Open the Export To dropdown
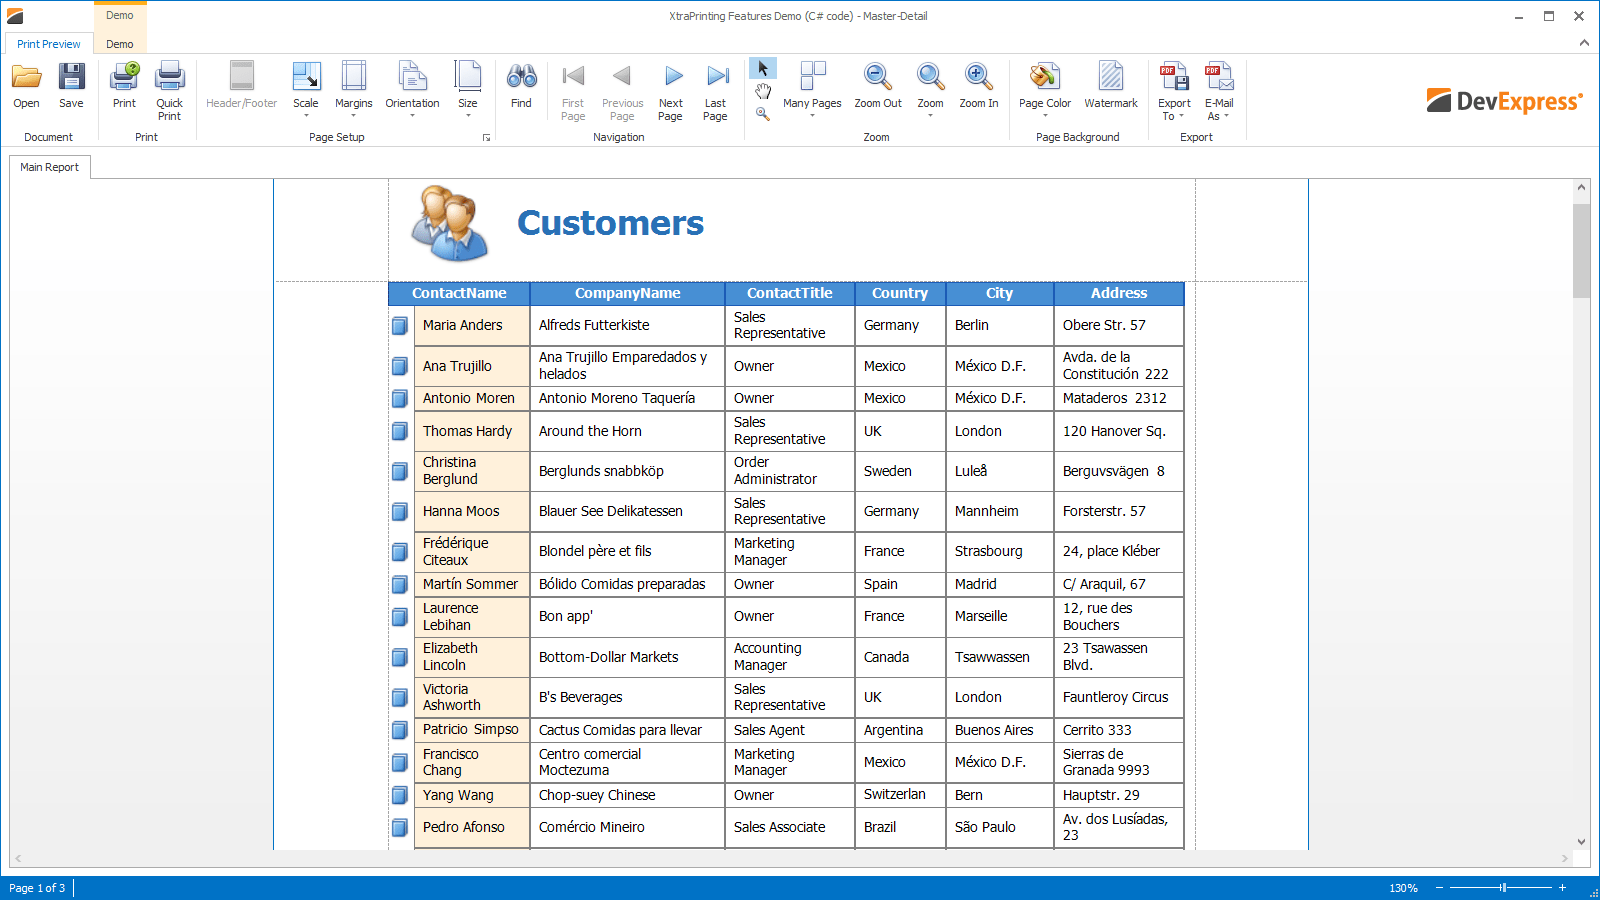1600x900 pixels. pyautogui.click(x=1174, y=91)
